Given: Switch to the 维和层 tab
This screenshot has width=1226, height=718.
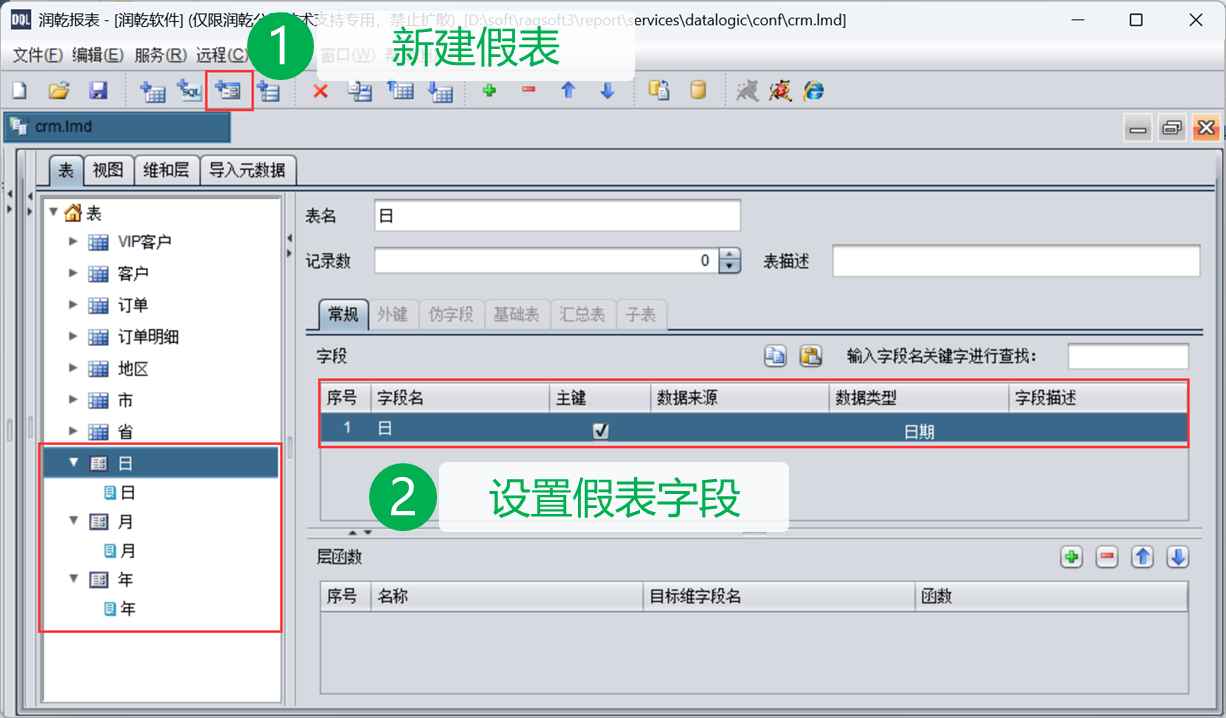Looking at the screenshot, I should tap(166, 170).
